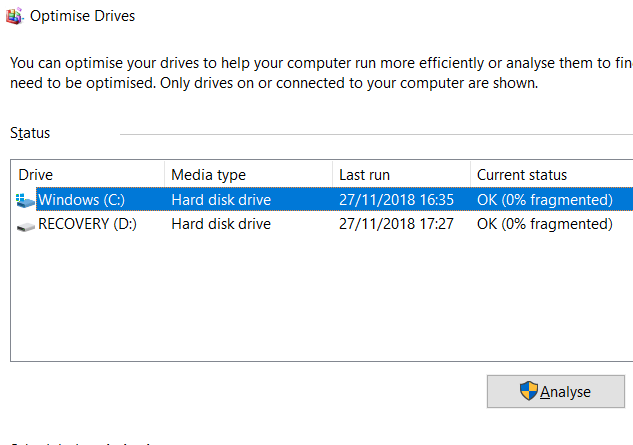Click the D: drive Hard disk drive cell

[x=221, y=224]
